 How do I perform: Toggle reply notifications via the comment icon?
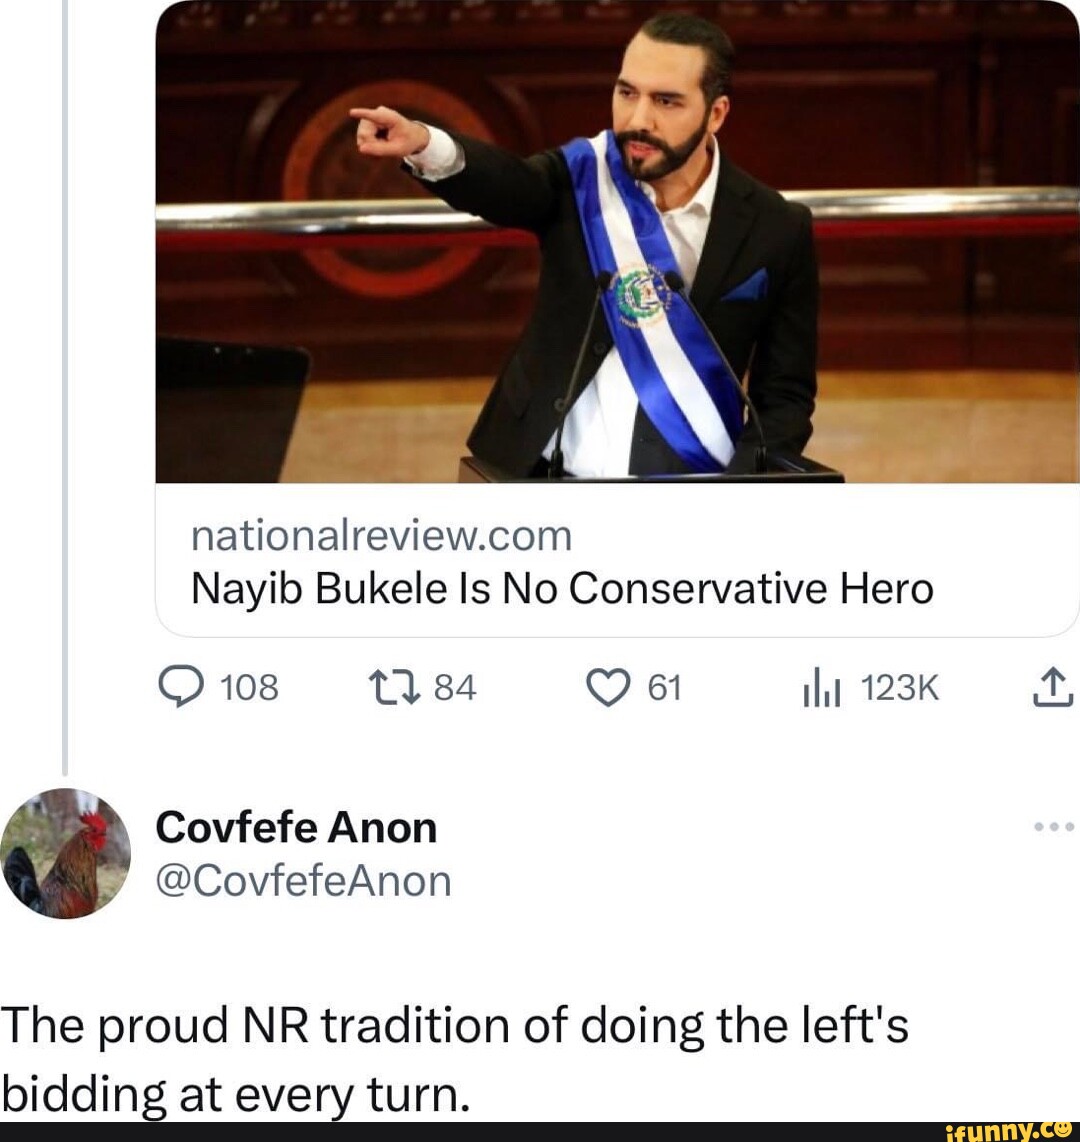(185, 687)
